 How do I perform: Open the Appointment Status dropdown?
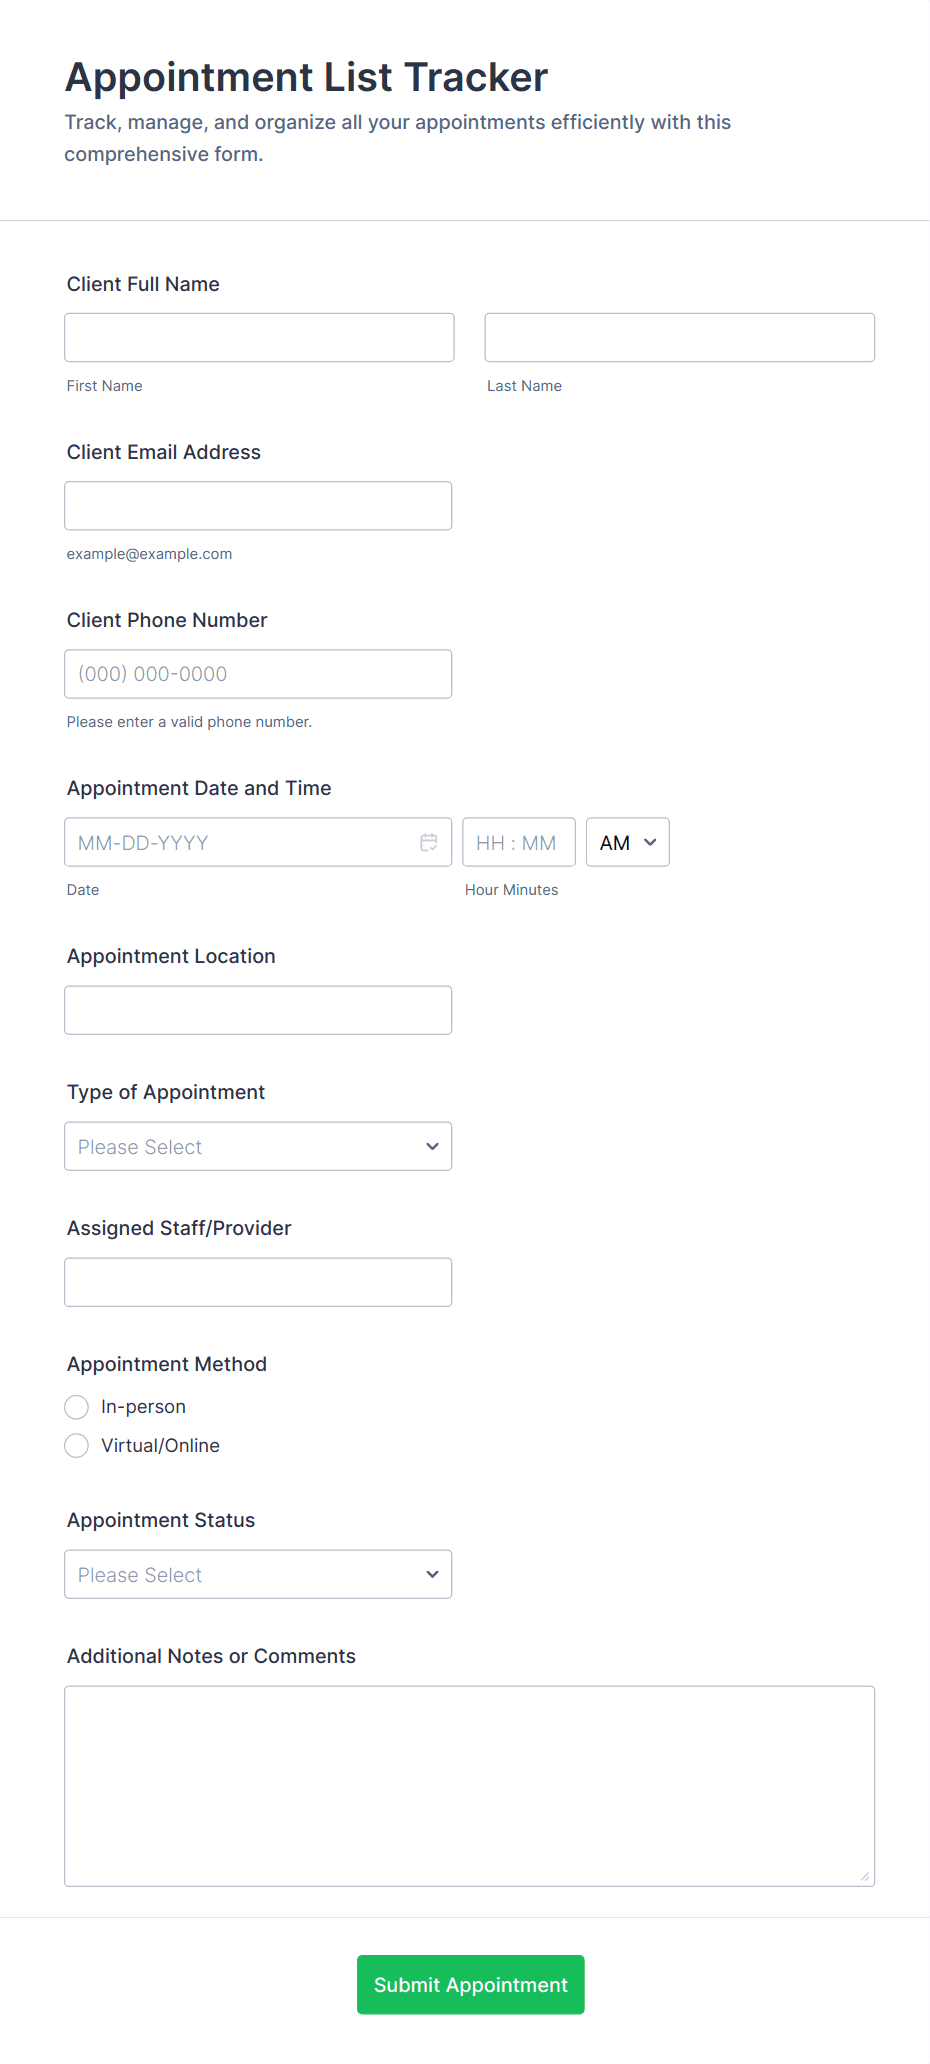(x=258, y=1574)
